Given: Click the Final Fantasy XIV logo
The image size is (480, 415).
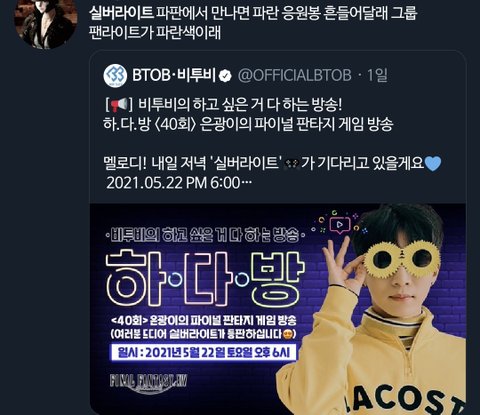Looking at the screenshot, I should point(148,382).
